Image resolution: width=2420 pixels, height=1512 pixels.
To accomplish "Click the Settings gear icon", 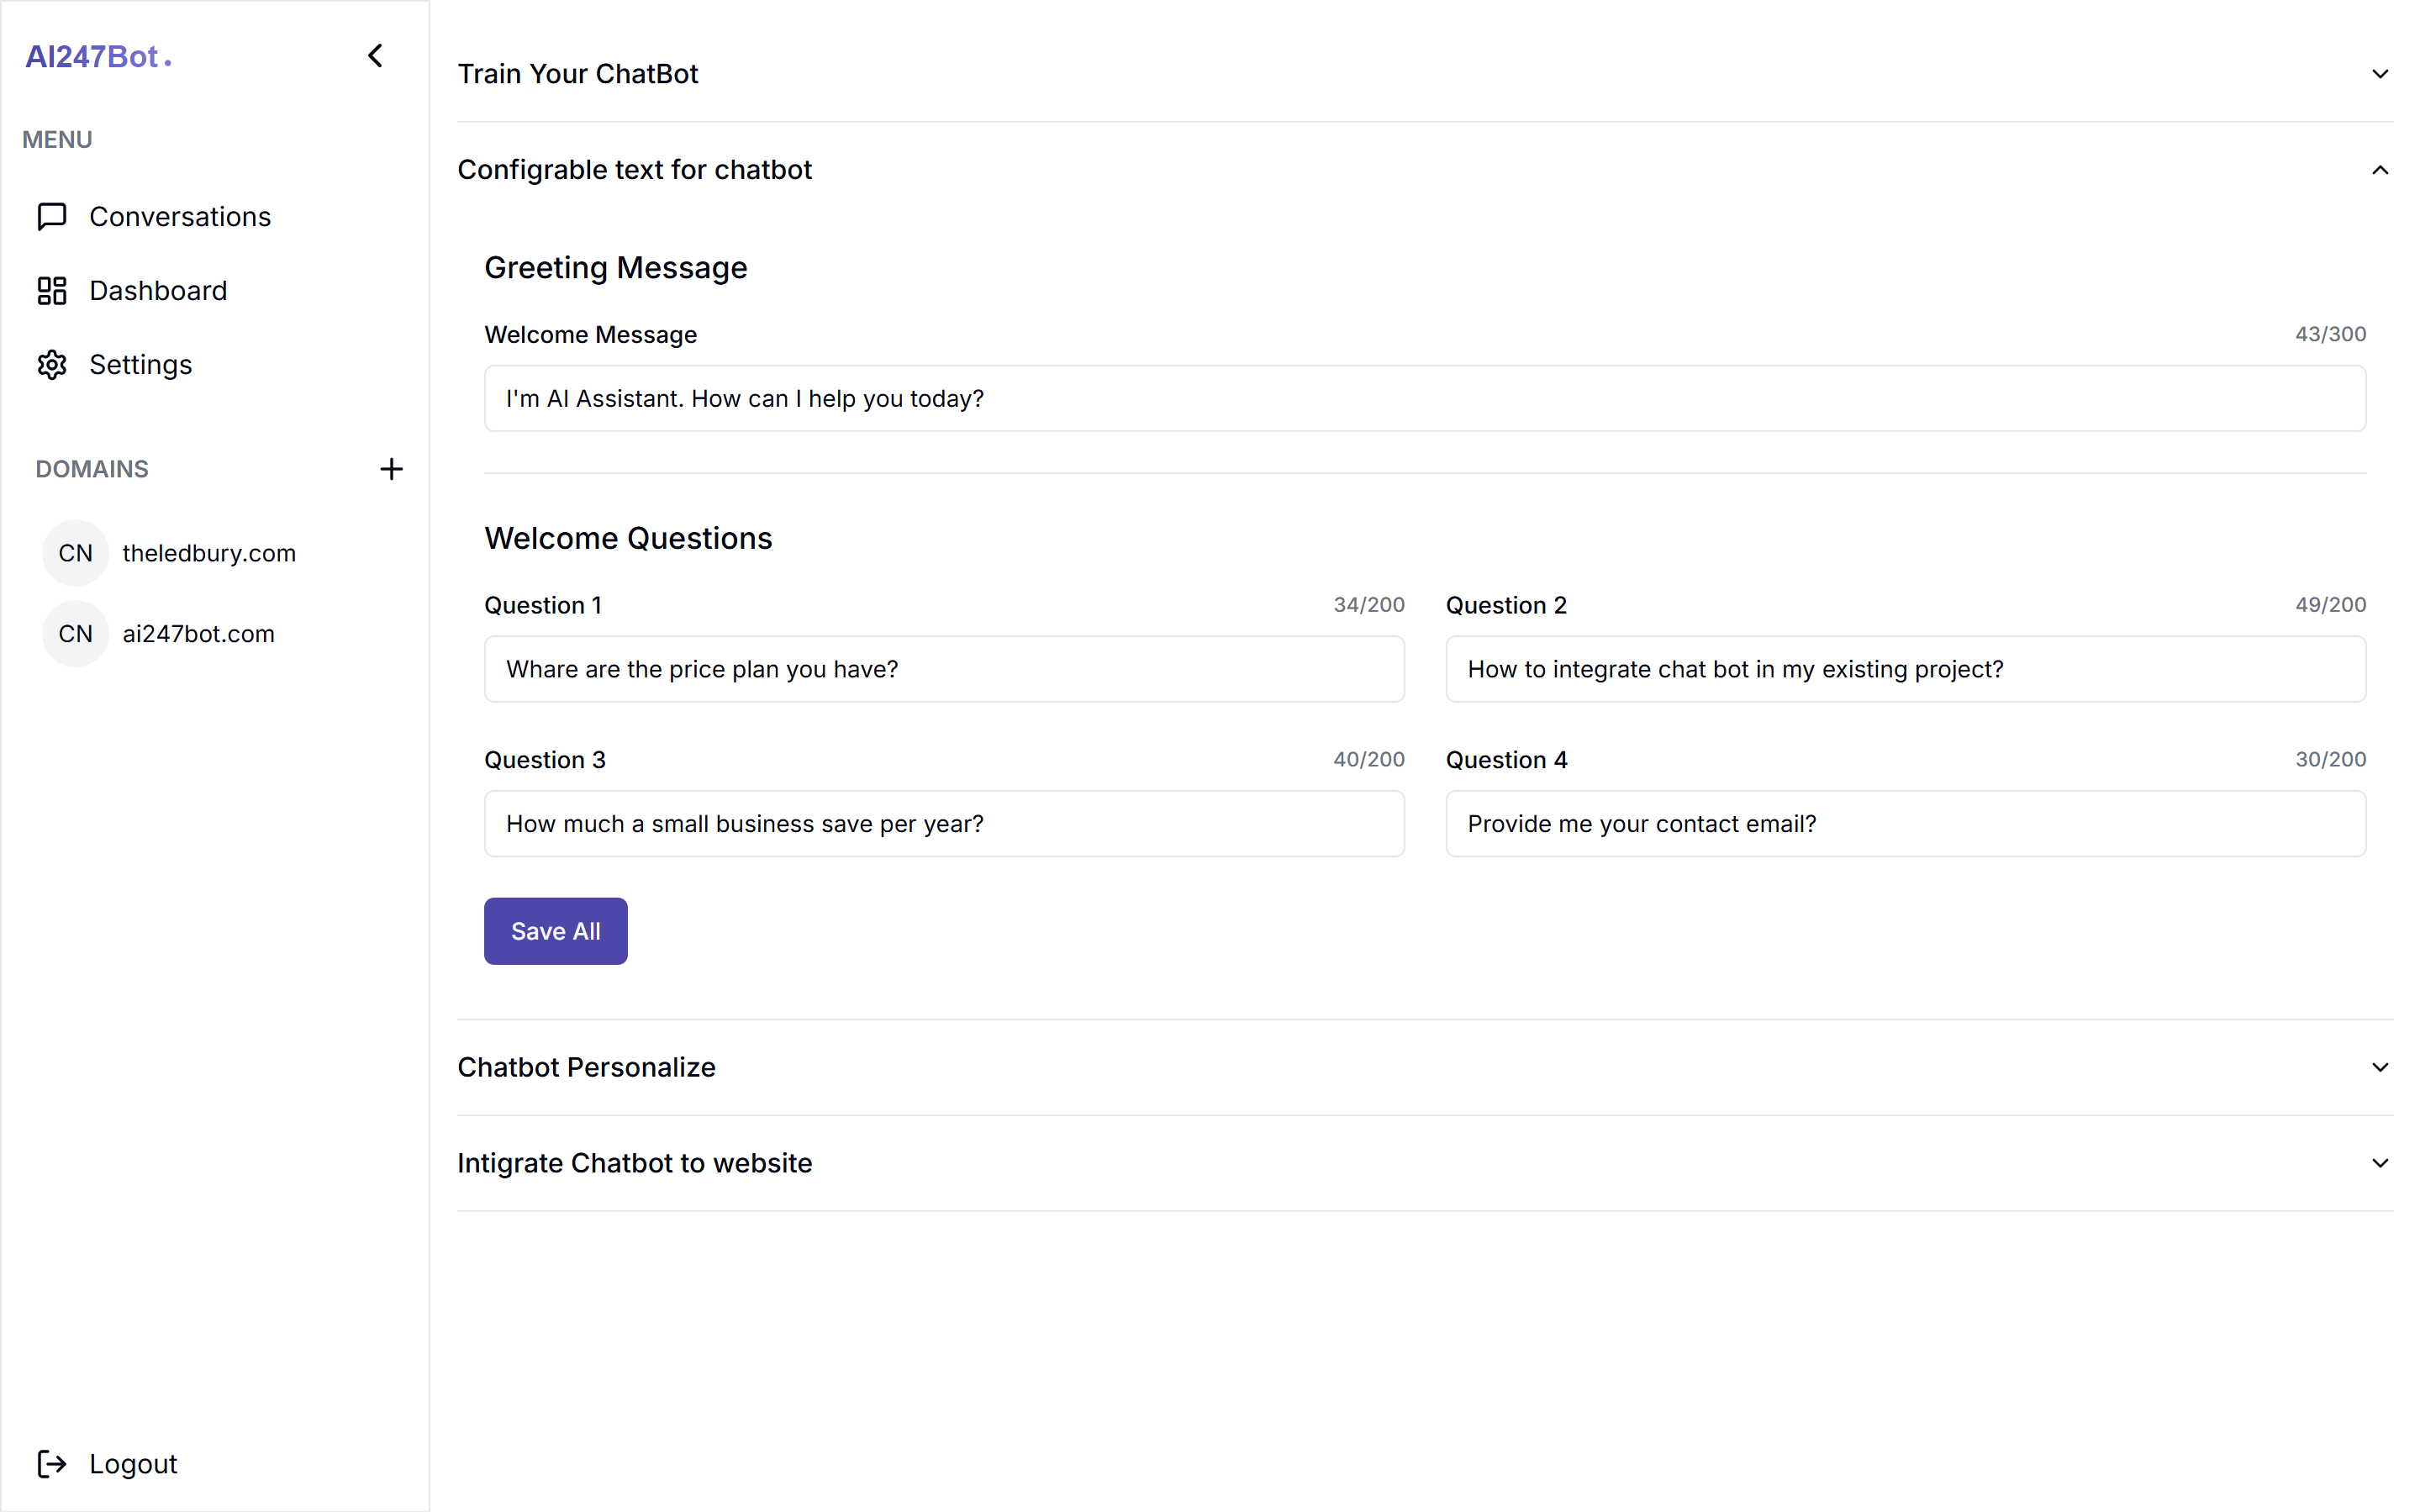I will tap(52, 365).
